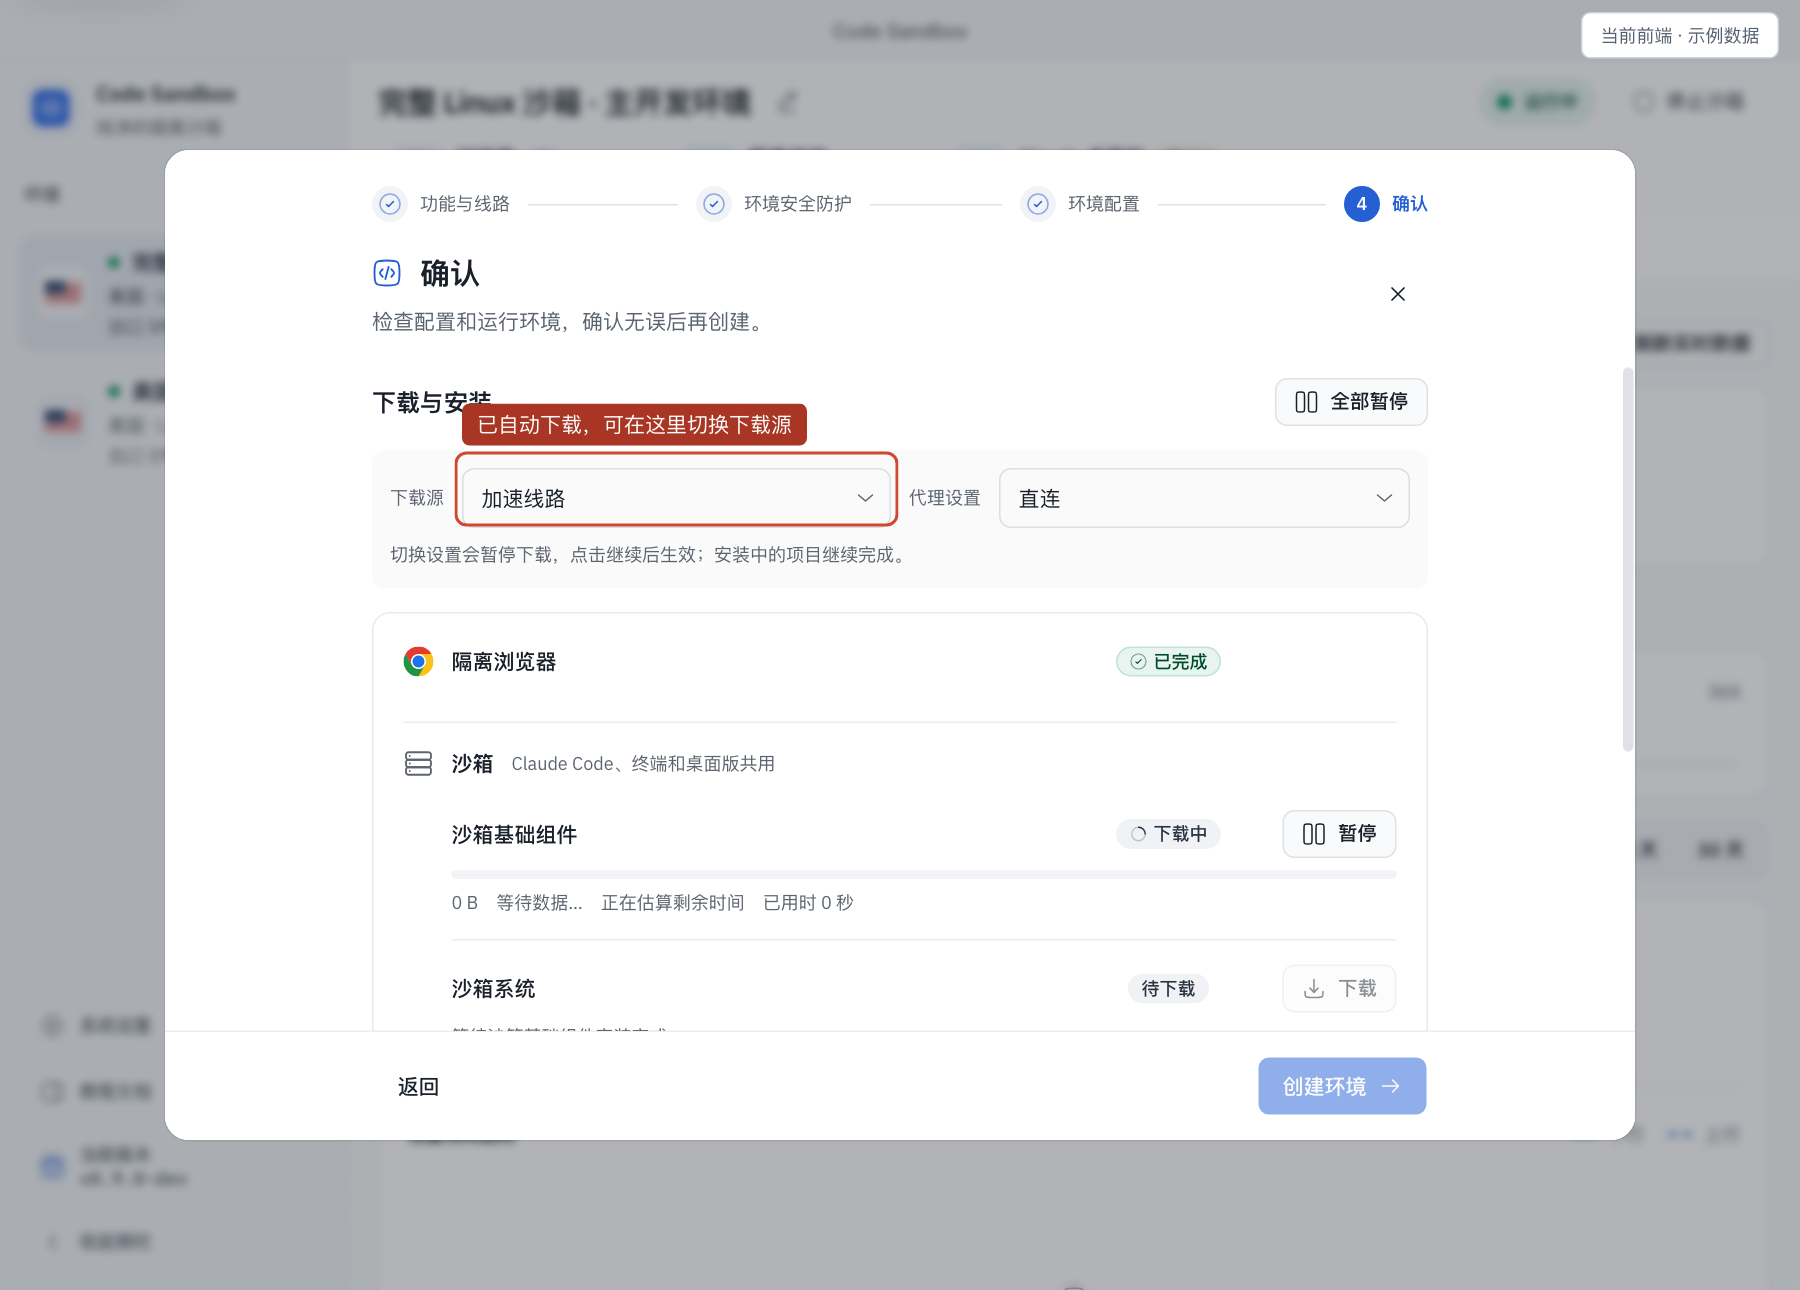Click the dialog's vertical scrollbar
This screenshot has width=1800, height=1290.
(1628, 560)
